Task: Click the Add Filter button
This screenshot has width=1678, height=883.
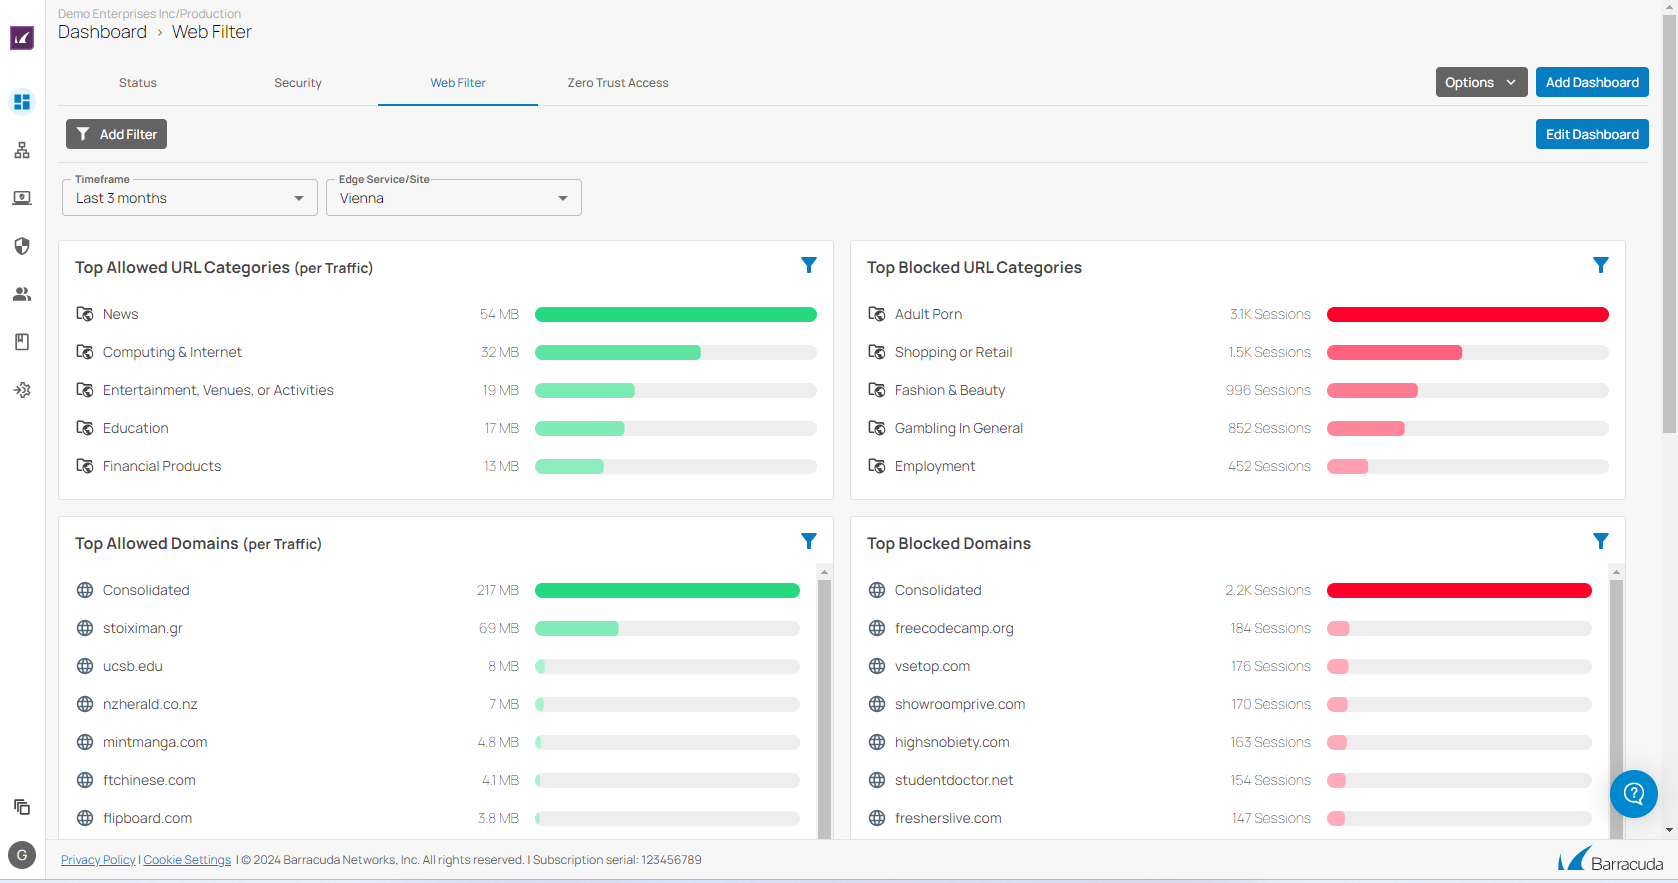Action: coord(116,134)
